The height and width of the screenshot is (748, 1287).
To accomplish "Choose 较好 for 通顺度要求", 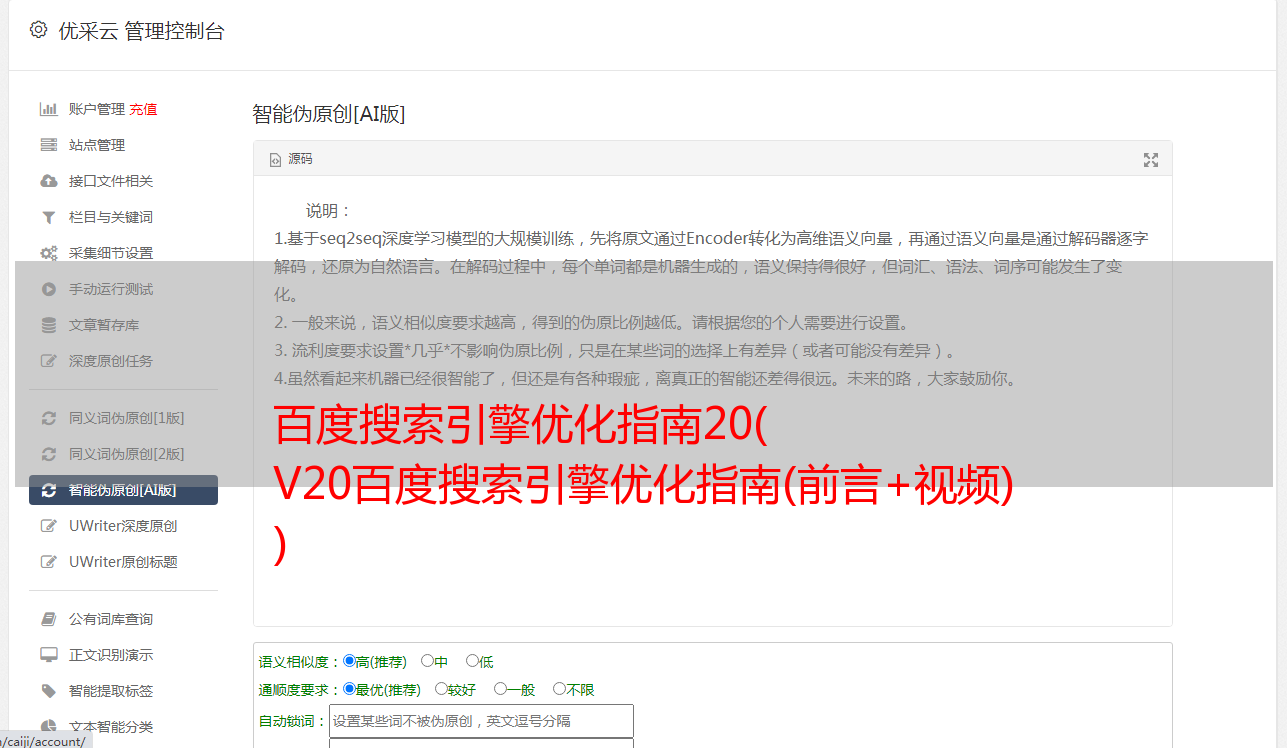I will [441, 689].
